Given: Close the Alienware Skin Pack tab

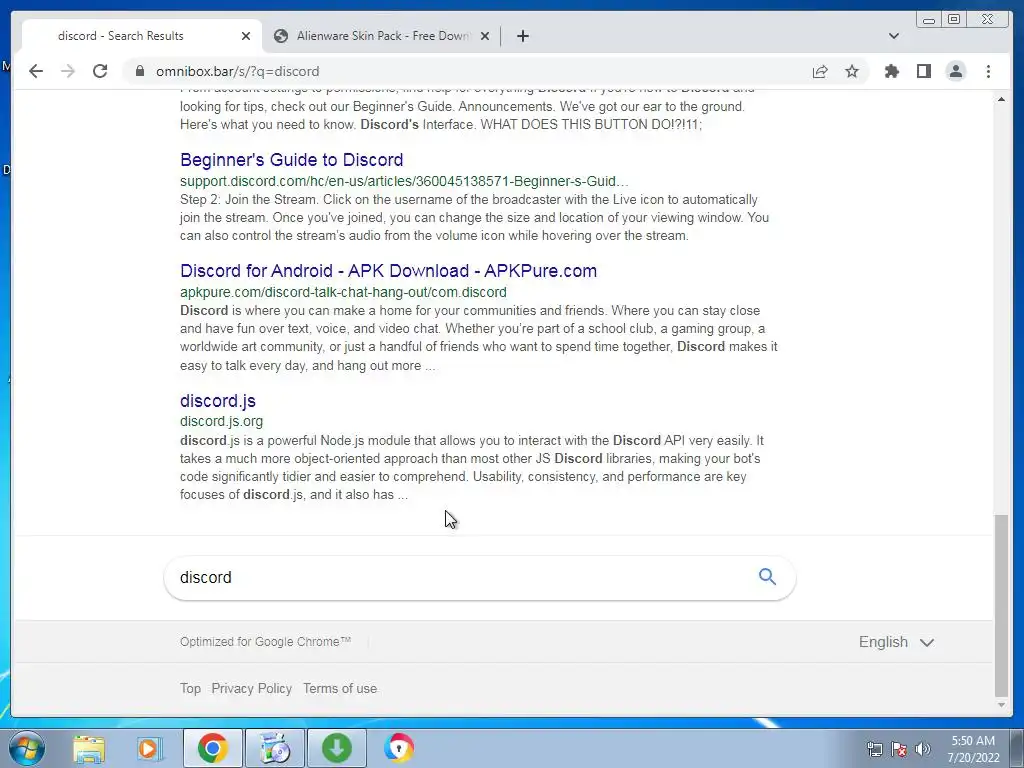Looking at the screenshot, I should click(x=485, y=36).
